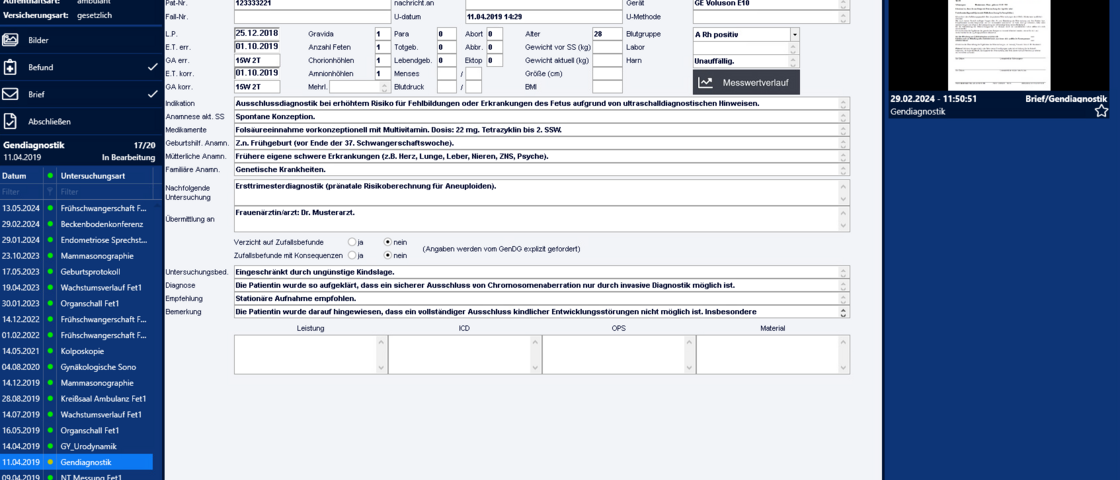The height and width of the screenshot is (480, 1120).
Task: Select 19.04.2023 Wachstumsverlauf Fet1 row
Action: [76, 288]
